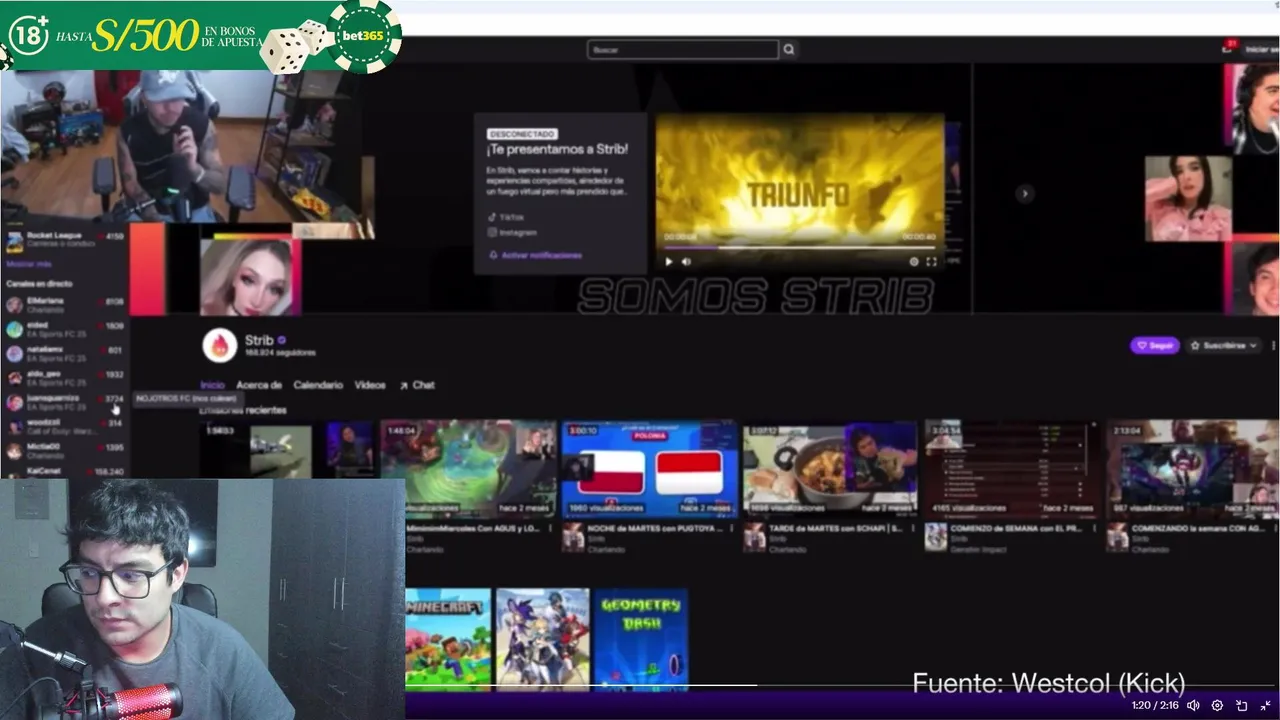
Task: Click outer player share/rotate icon
Action: [1241, 705]
